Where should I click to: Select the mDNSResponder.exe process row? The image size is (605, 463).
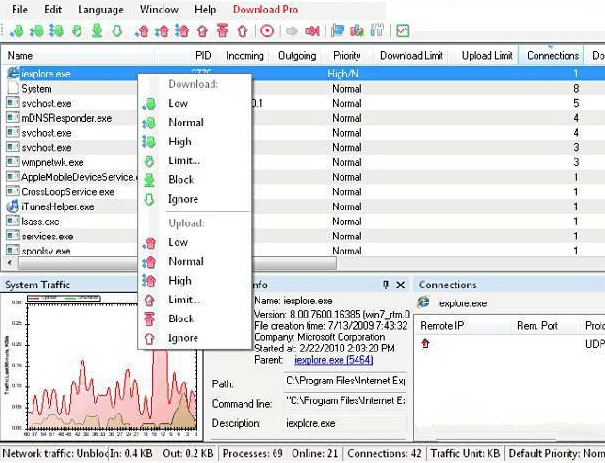coord(302,118)
